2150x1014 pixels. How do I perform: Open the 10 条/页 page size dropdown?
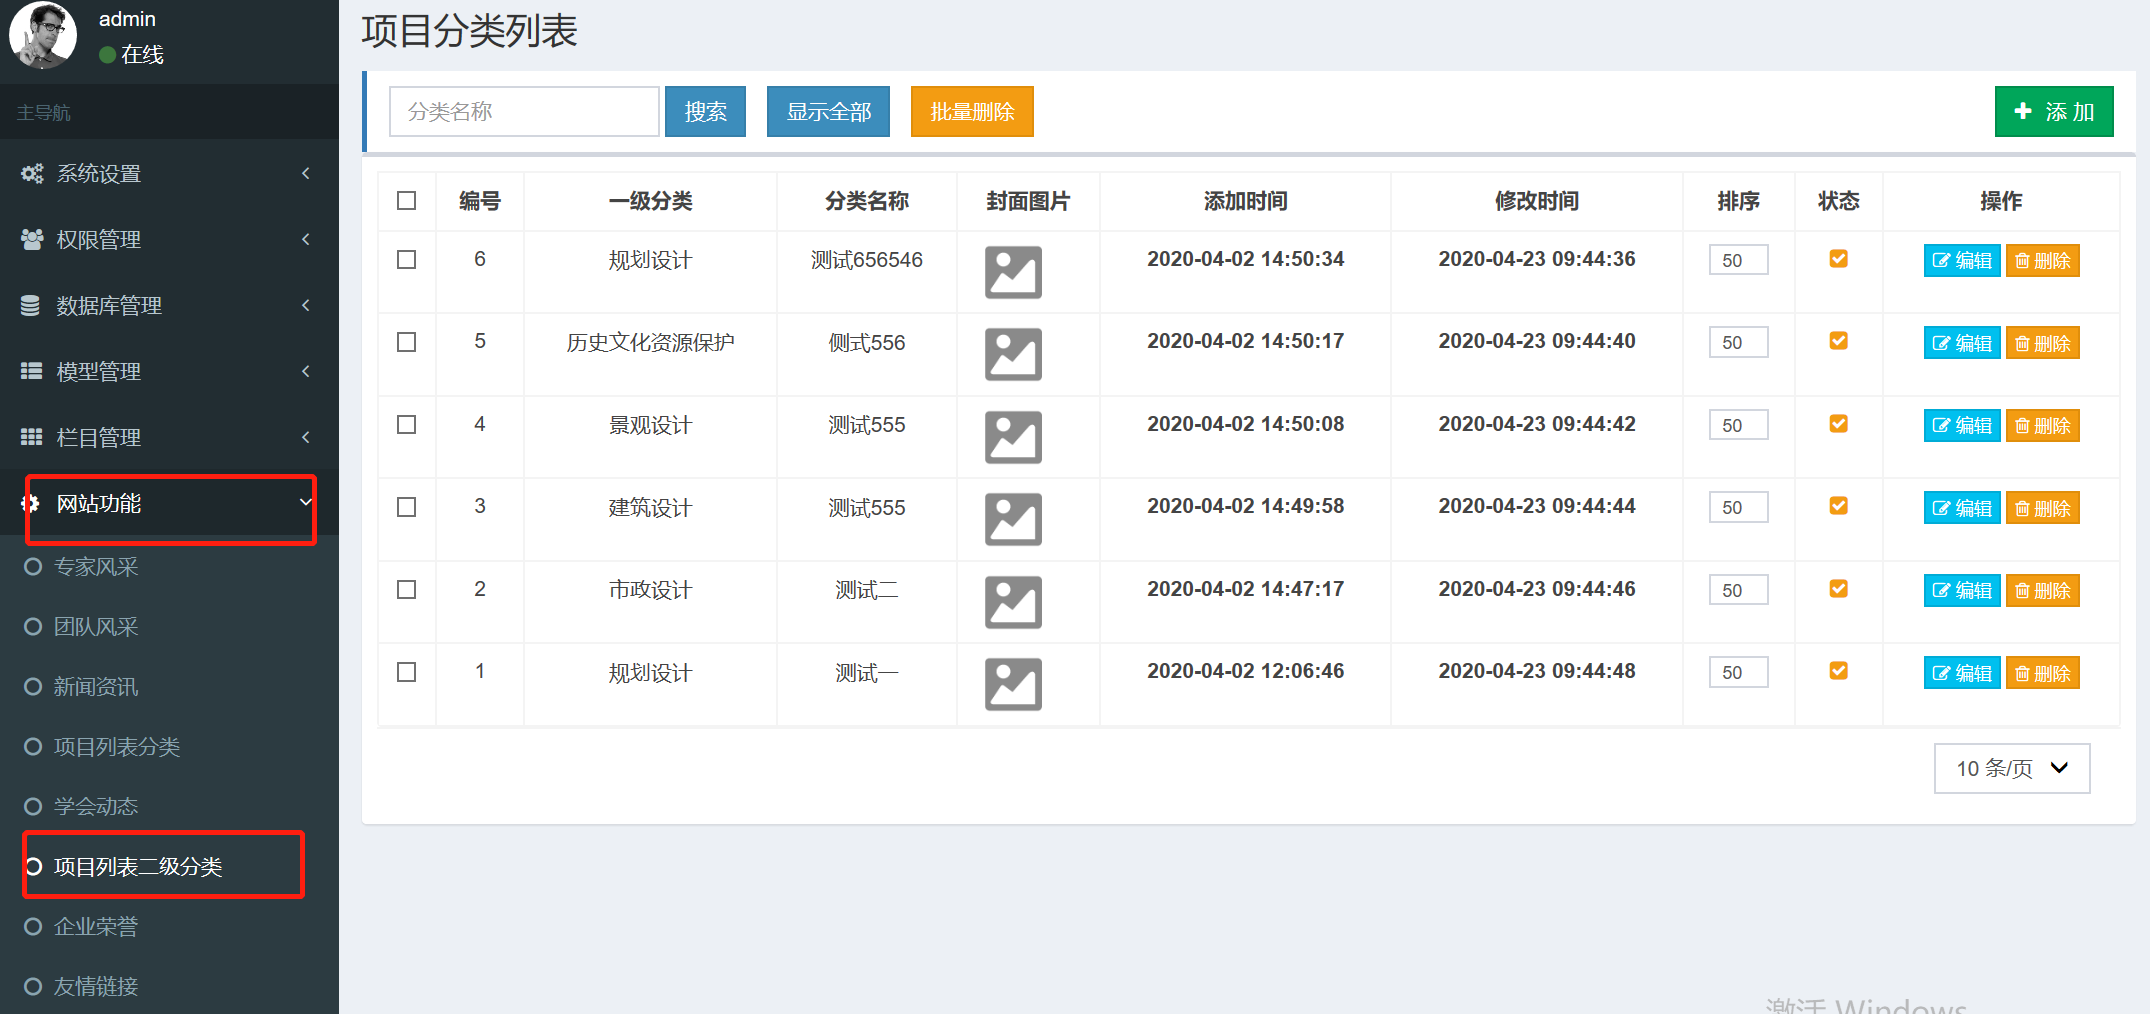[x=2012, y=768]
